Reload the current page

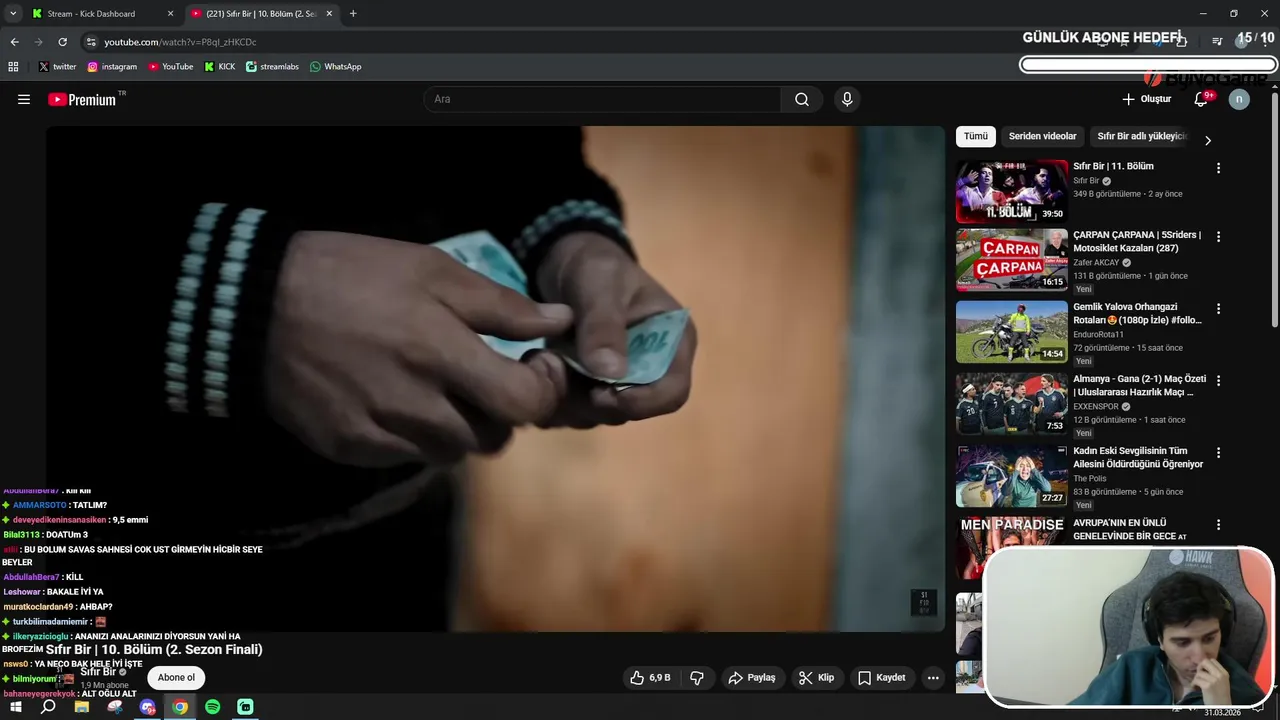[x=62, y=42]
